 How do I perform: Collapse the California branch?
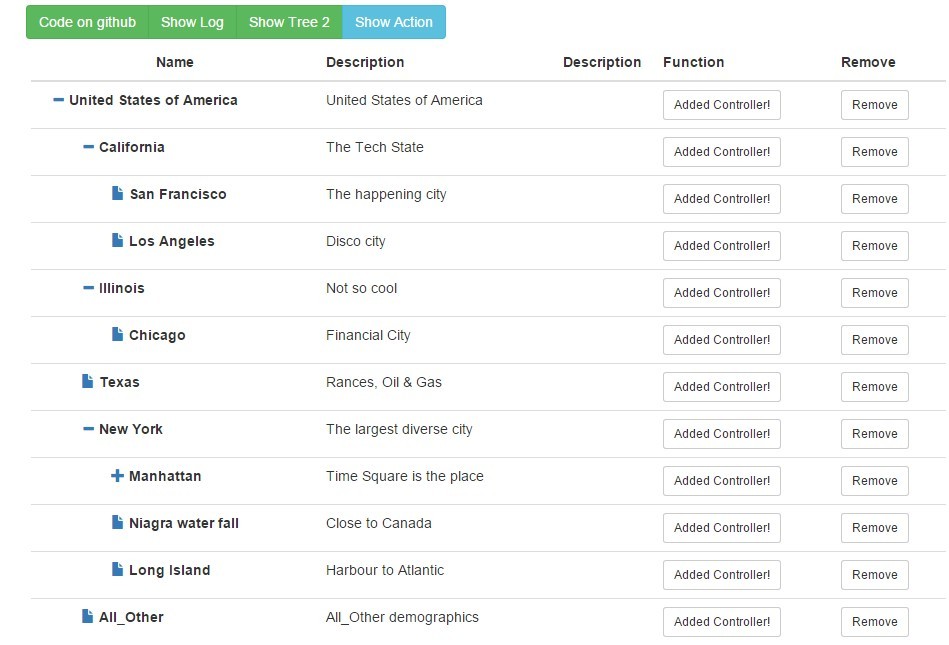click(x=87, y=147)
